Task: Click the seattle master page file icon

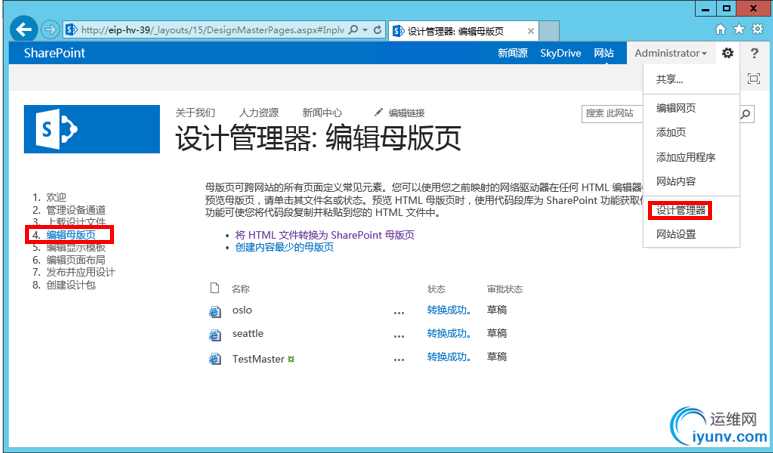Action: click(x=214, y=335)
